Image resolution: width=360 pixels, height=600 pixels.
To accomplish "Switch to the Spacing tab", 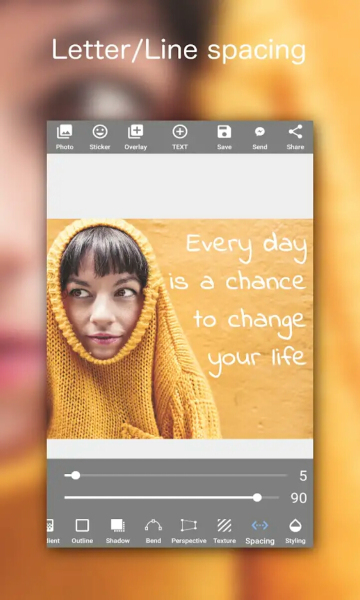I will point(260,531).
